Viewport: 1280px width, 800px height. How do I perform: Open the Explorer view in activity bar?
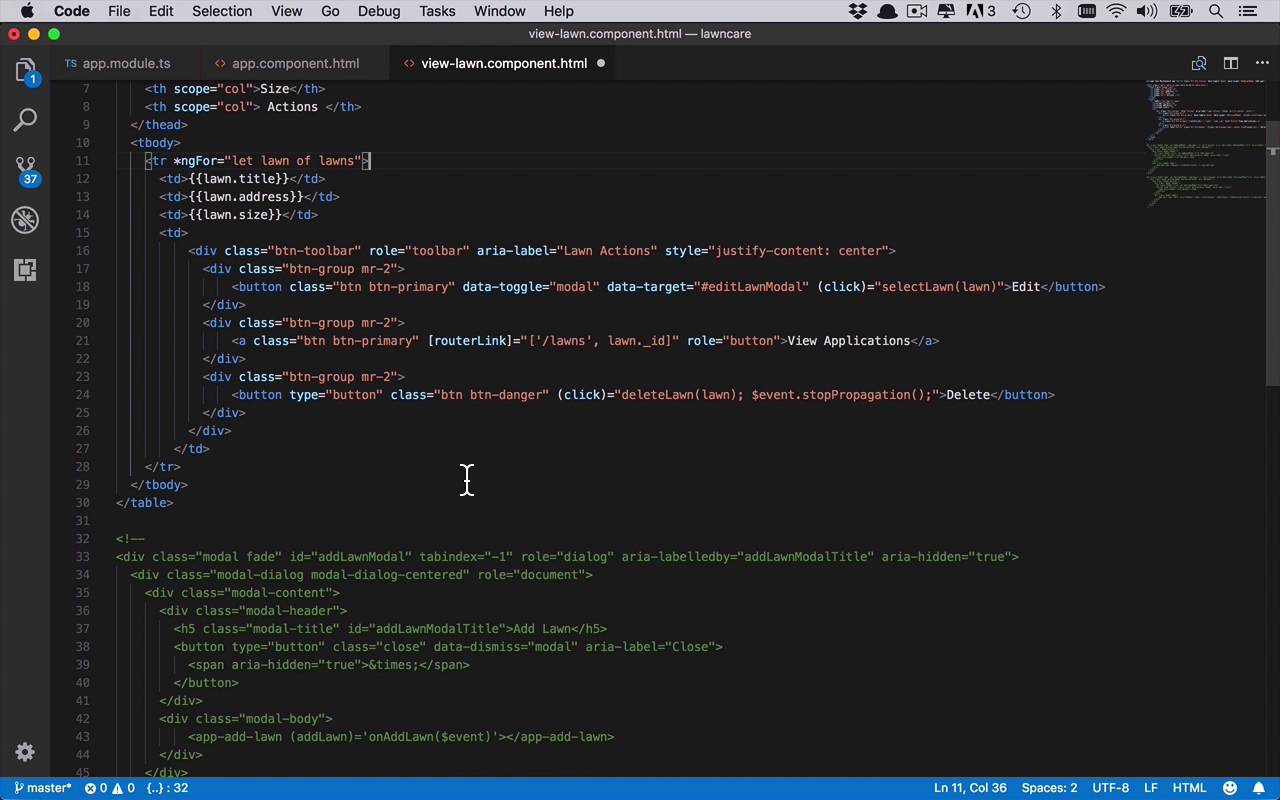click(25, 71)
